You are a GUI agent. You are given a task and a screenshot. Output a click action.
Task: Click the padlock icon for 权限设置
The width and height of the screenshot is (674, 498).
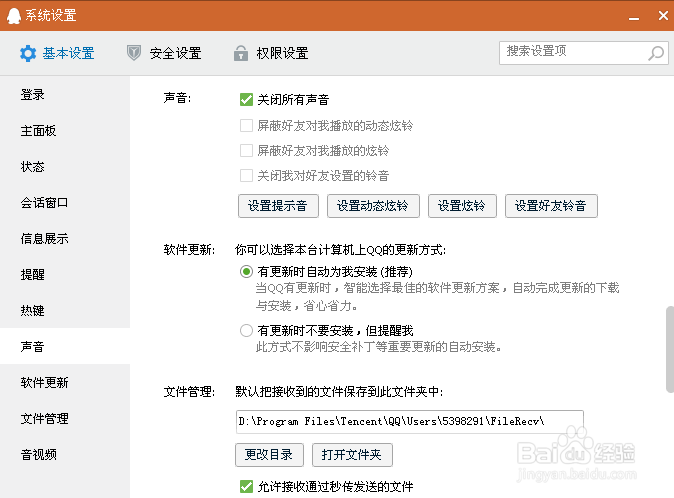pyautogui.click(x=241, y=53)
